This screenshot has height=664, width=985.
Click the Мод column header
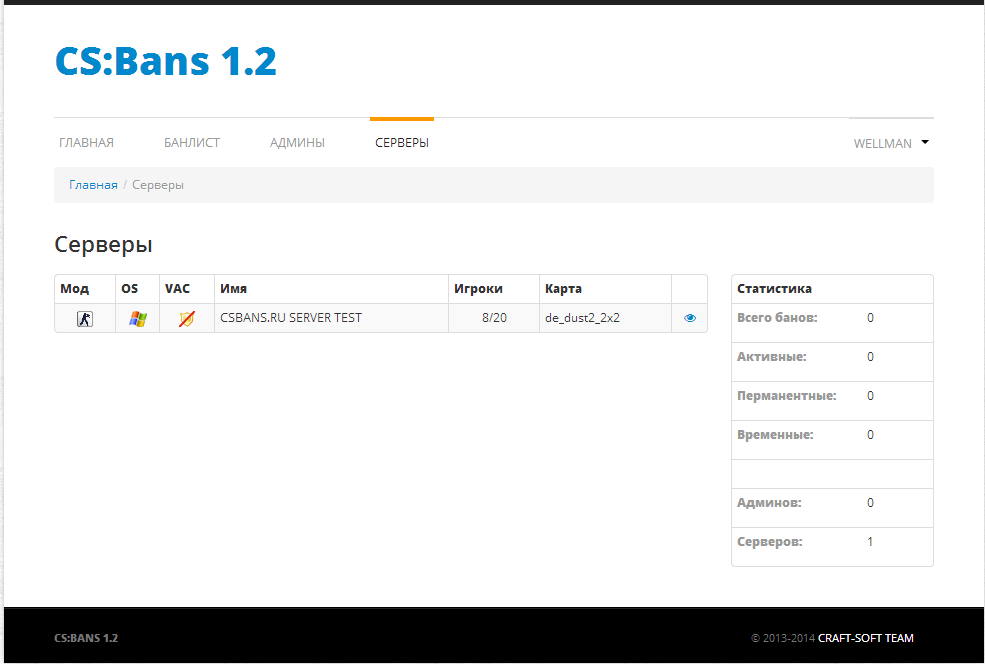[x=74, y=289]
